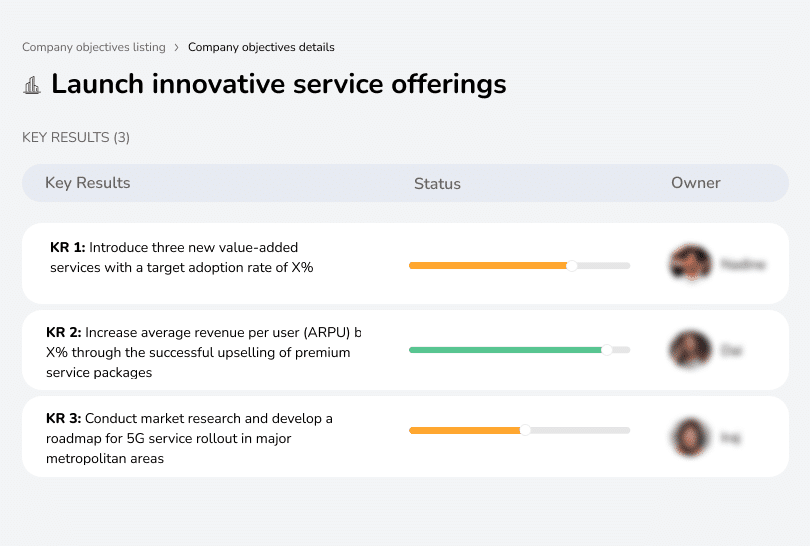Click the KR 3 owner avatar
The width and height of the screenshot is (810, 546).
click(x=691, y=437)
